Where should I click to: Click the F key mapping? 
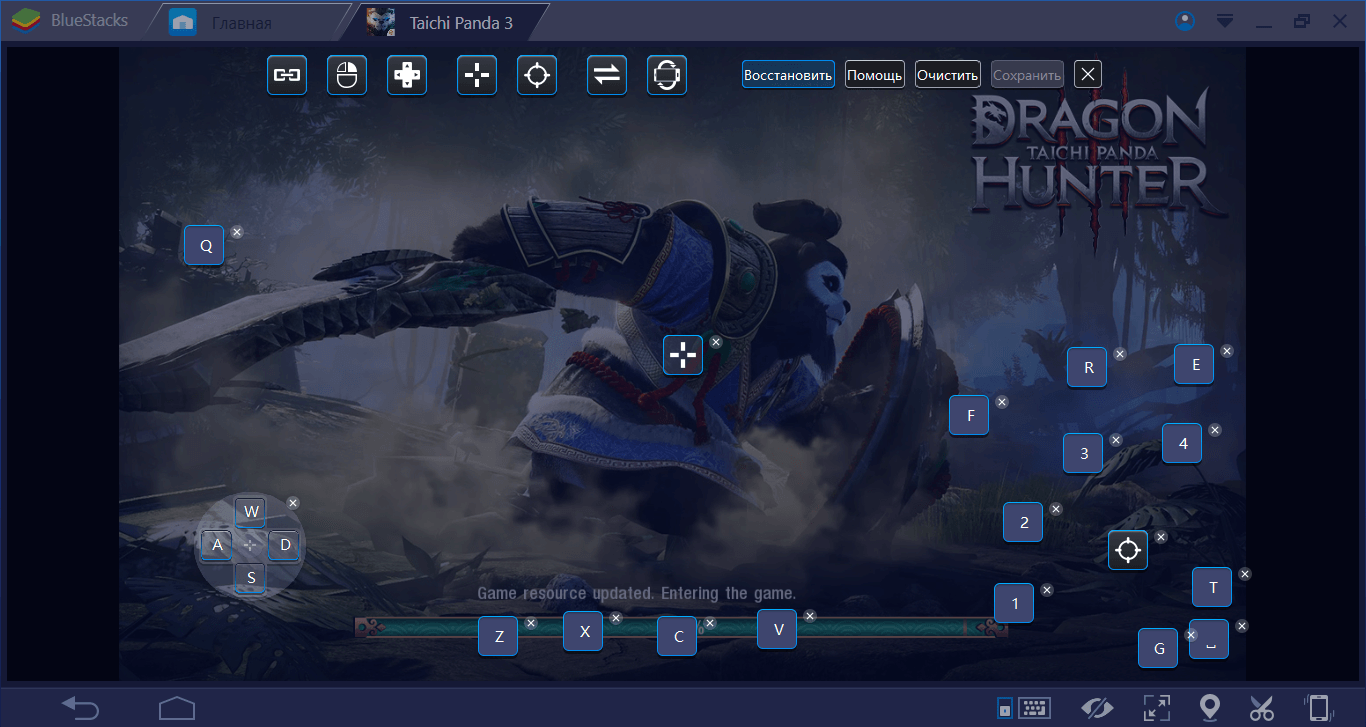[x=969, y=416]
